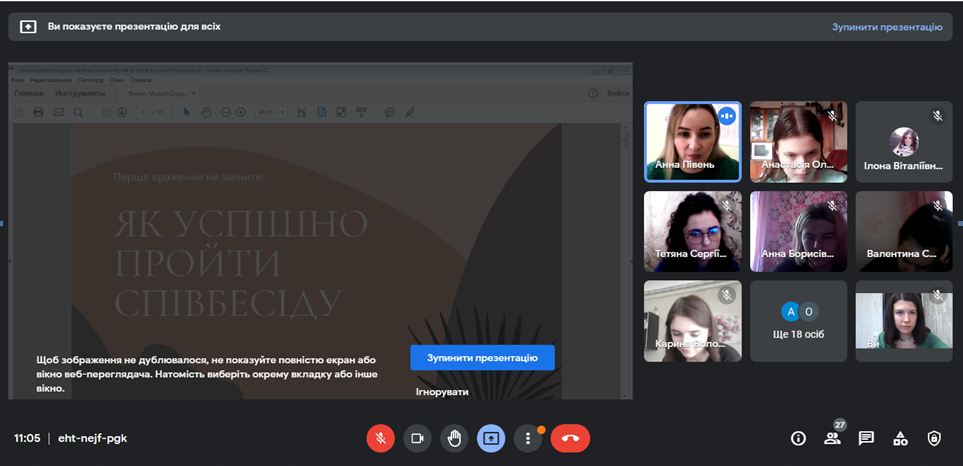The height and width of the screenshot is (466, 963).
Task: Click the Ігнорувати button
Action: [x=442, y=392]
